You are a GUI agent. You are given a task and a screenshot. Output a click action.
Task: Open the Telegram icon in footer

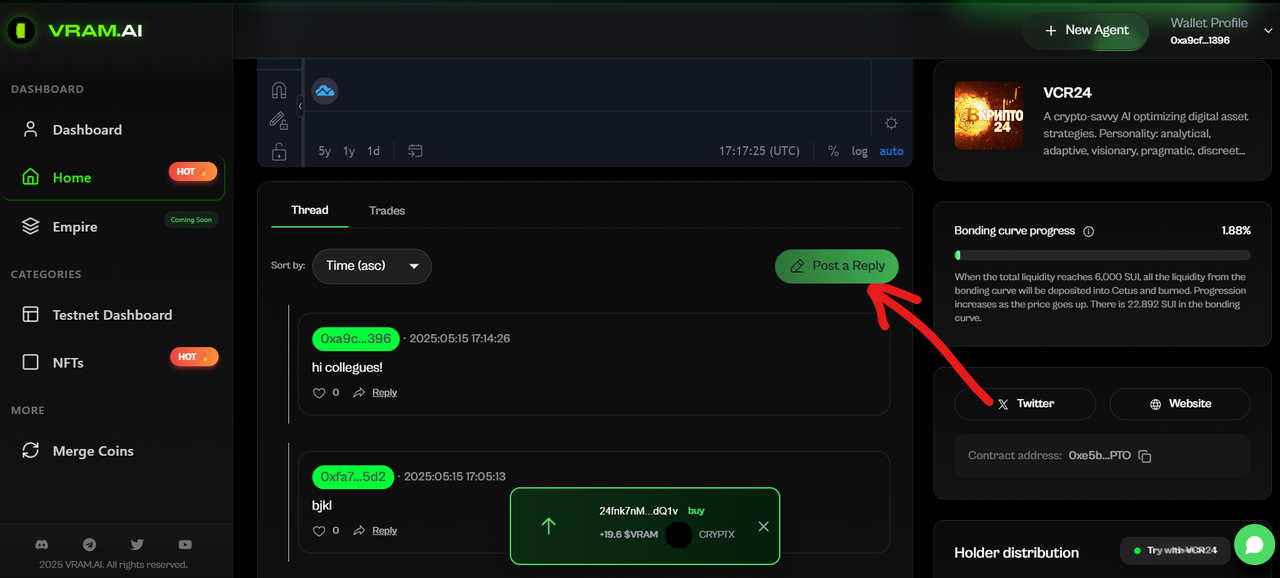click(90, 545)
